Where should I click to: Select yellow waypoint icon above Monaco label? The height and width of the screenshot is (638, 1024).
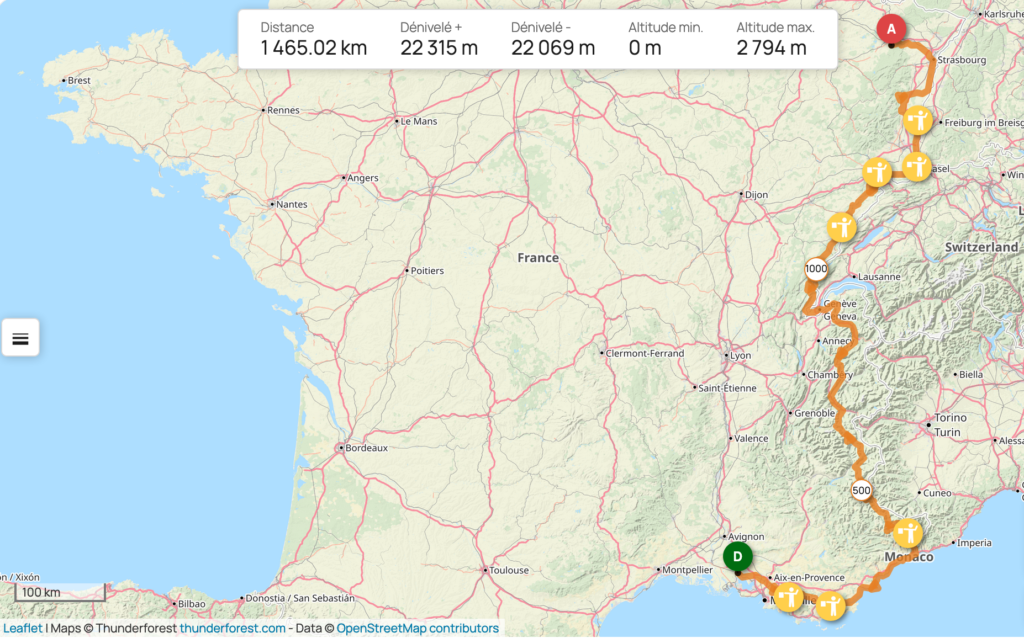[x=908, y=532]
